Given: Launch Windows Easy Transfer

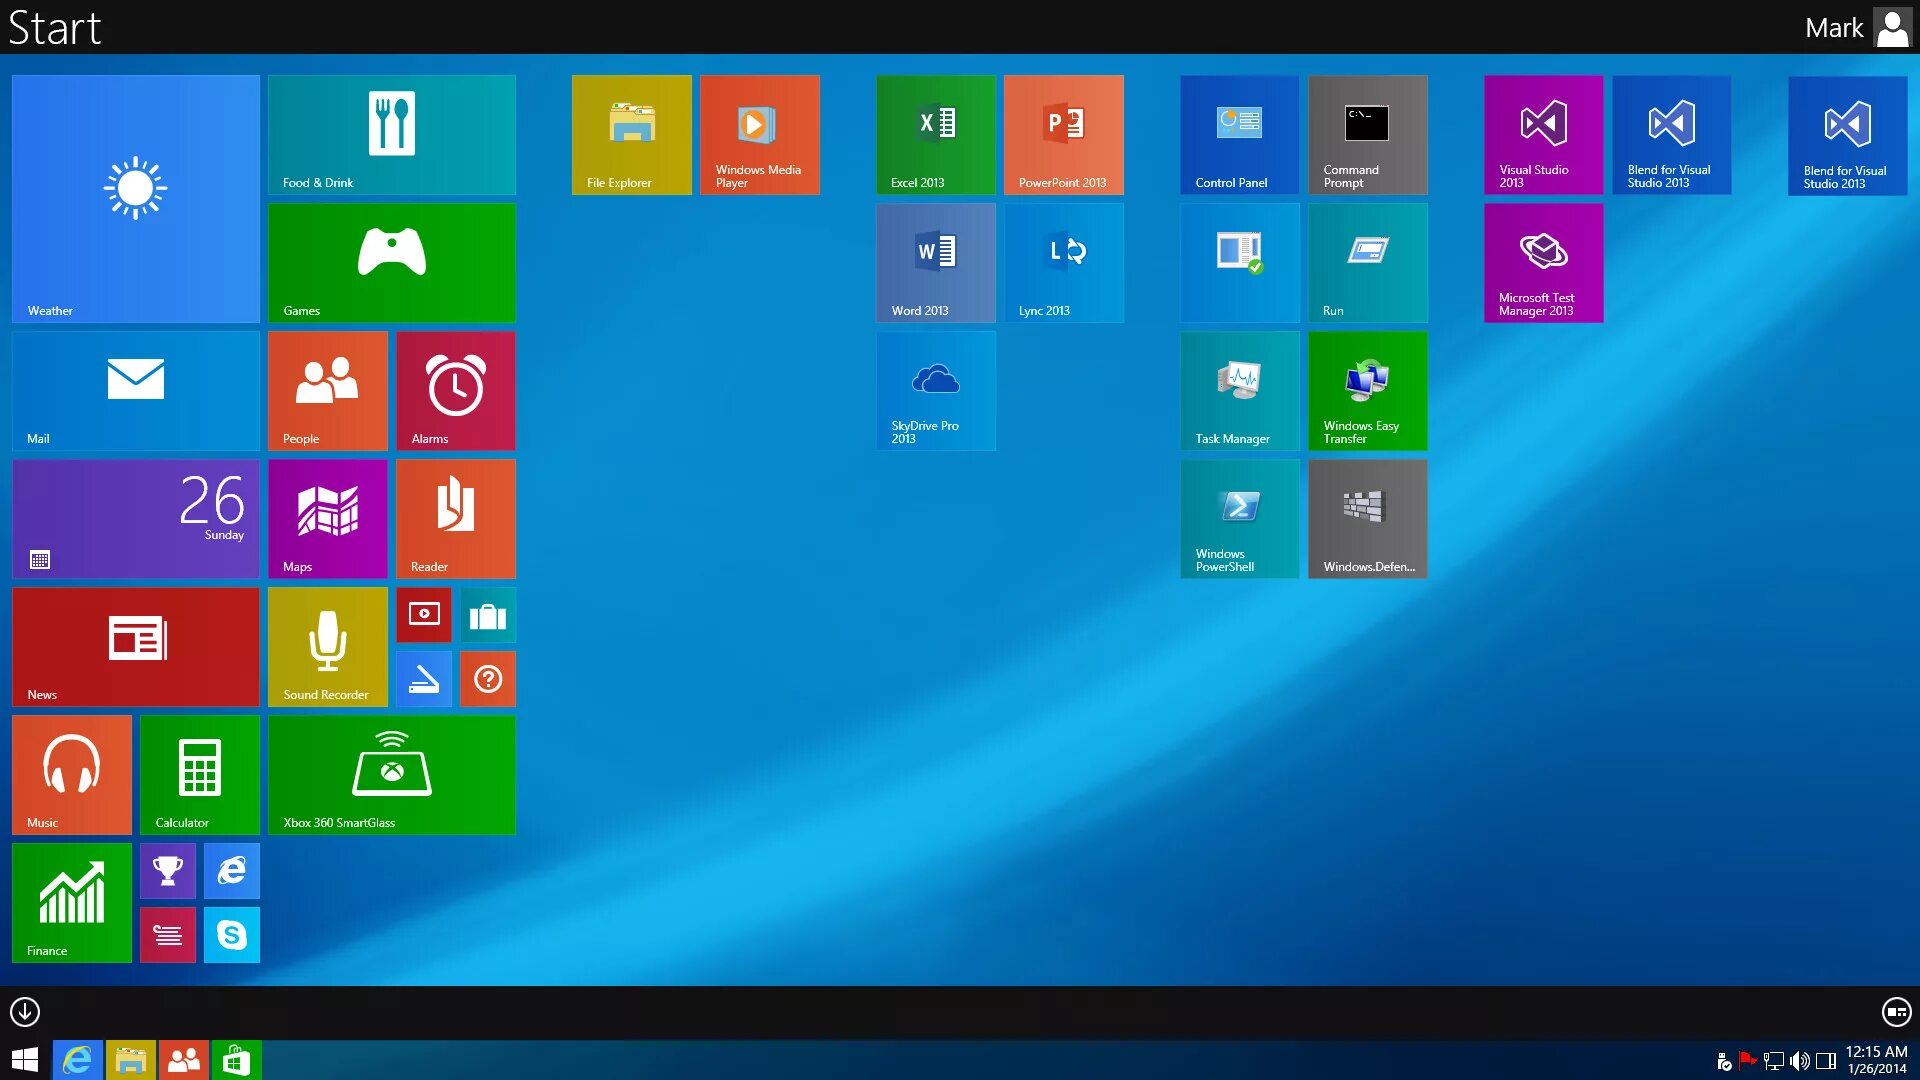Looking at the screenshot, I should point(1367,390).
